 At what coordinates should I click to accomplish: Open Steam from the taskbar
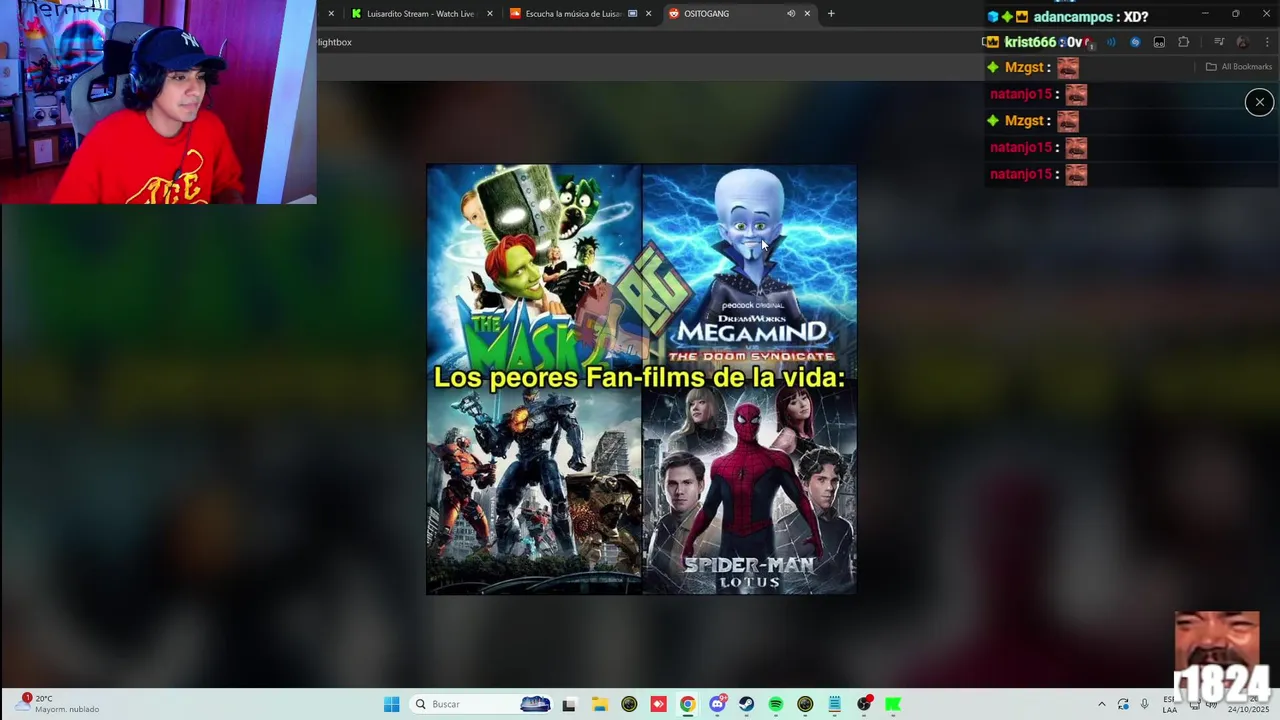[747, 704]
